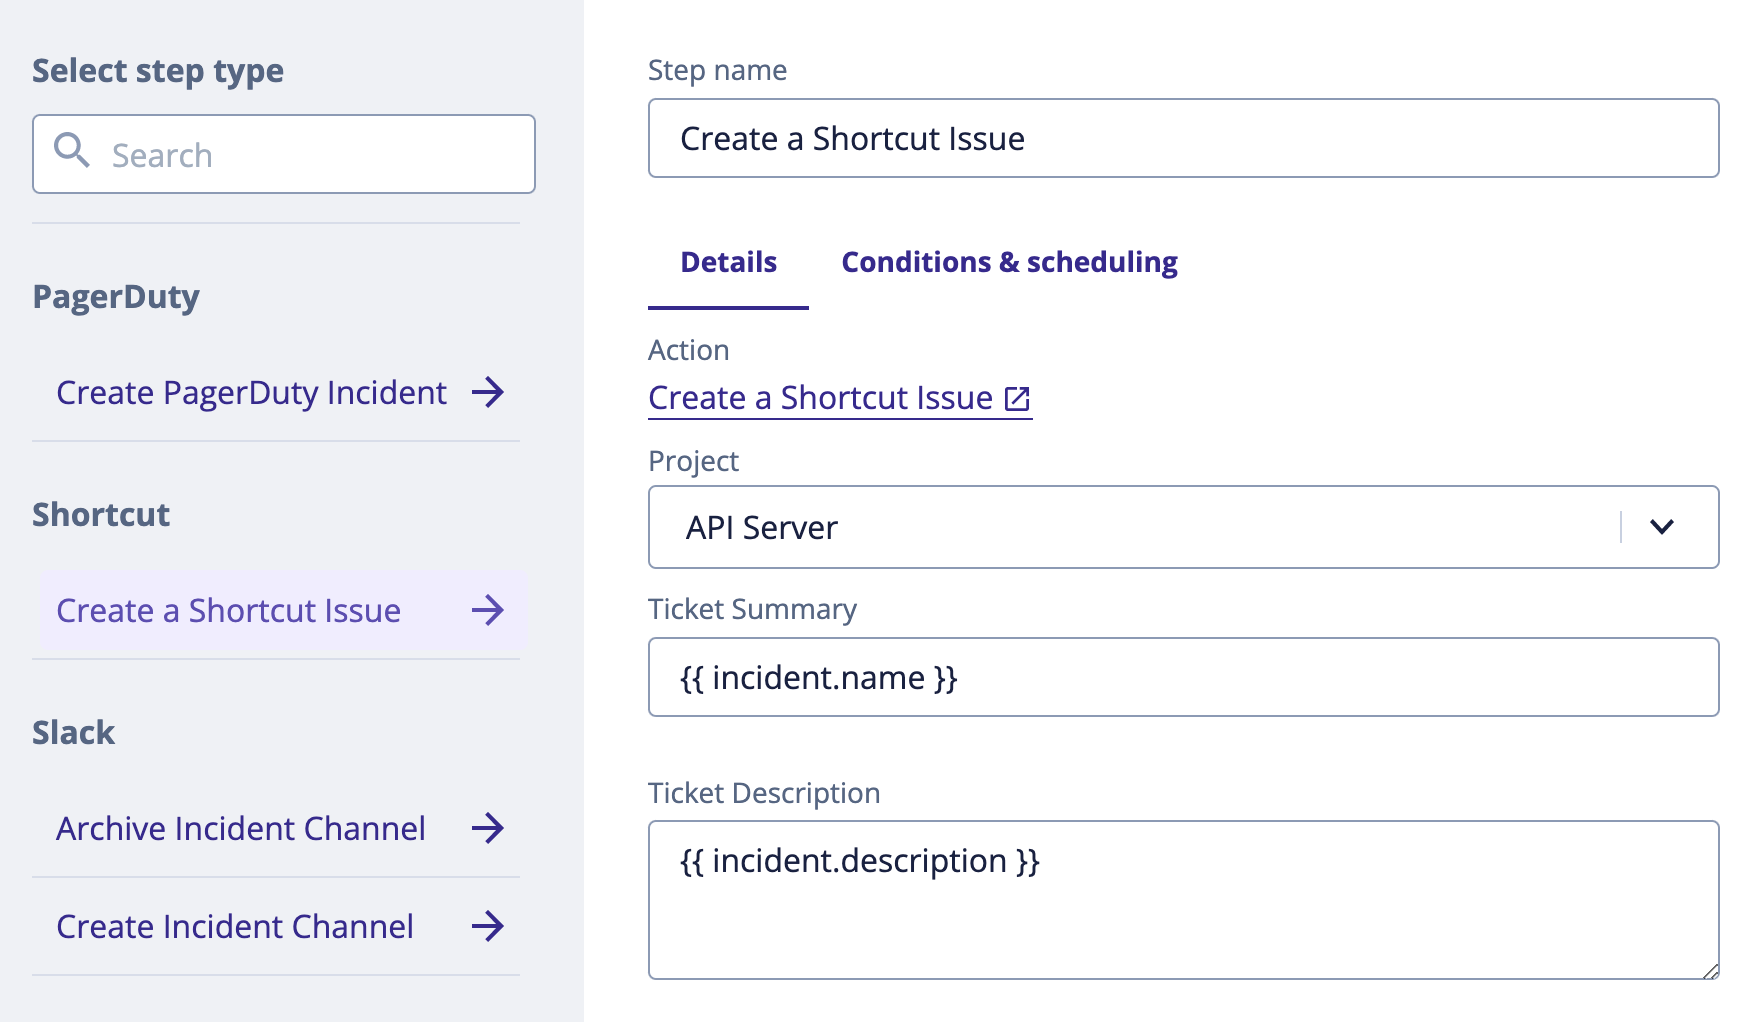
Task: Click the Ticket Description resize handle
Action: (x=1710, y=970)
